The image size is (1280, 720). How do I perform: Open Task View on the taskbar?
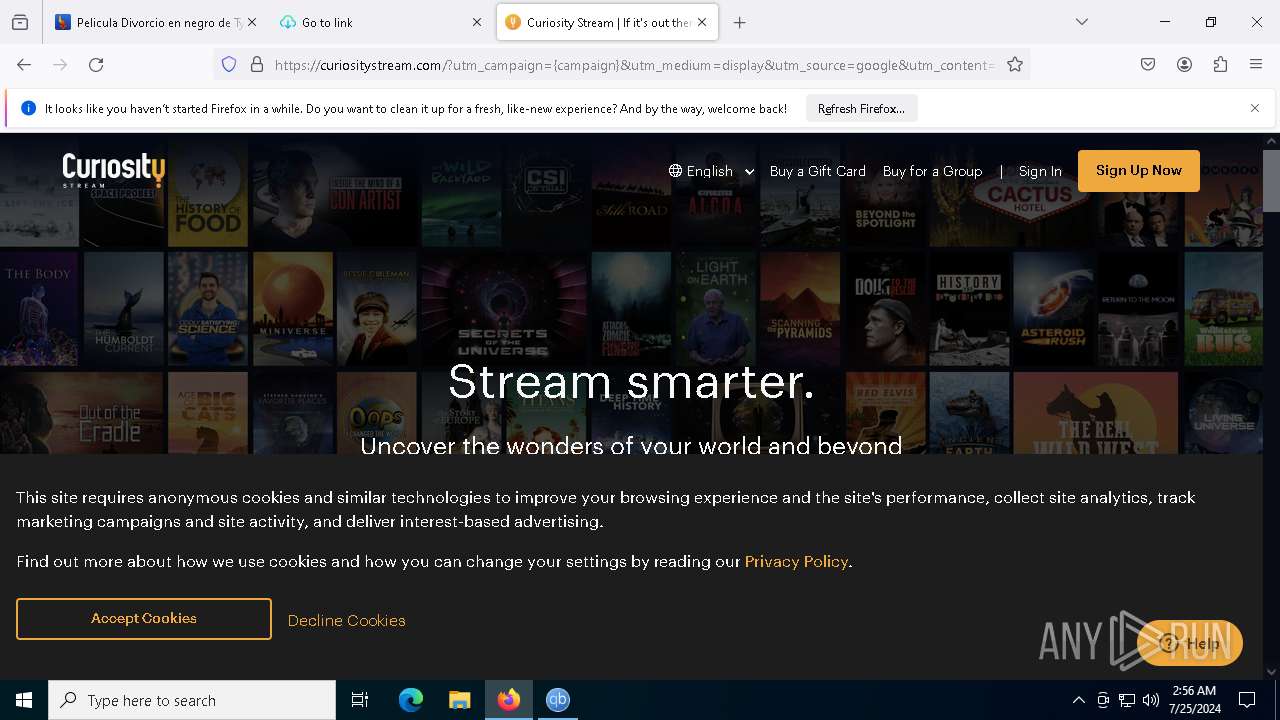point(360,700)
